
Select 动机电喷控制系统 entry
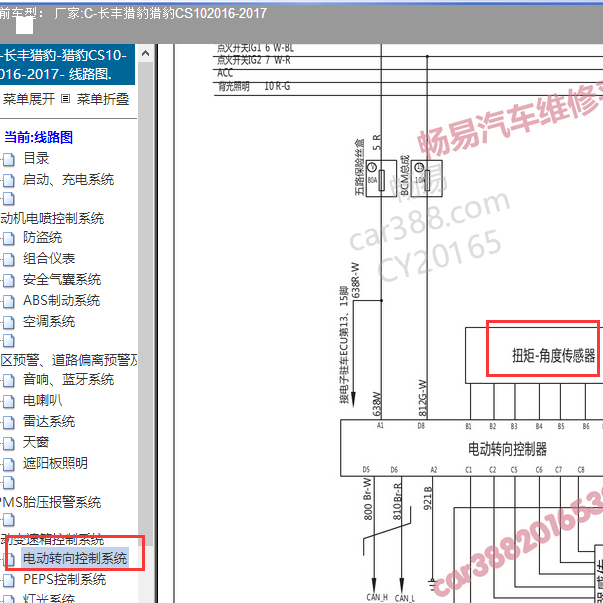52,218
